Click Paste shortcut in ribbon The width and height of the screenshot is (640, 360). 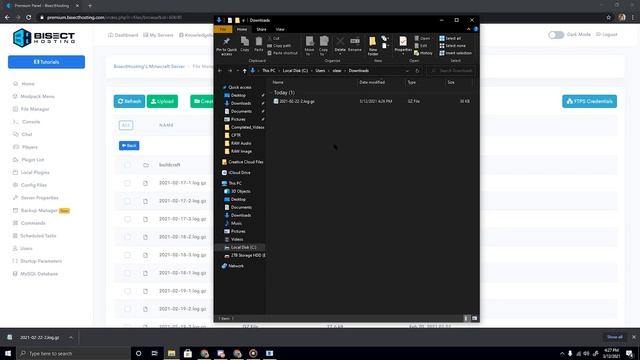282,53
